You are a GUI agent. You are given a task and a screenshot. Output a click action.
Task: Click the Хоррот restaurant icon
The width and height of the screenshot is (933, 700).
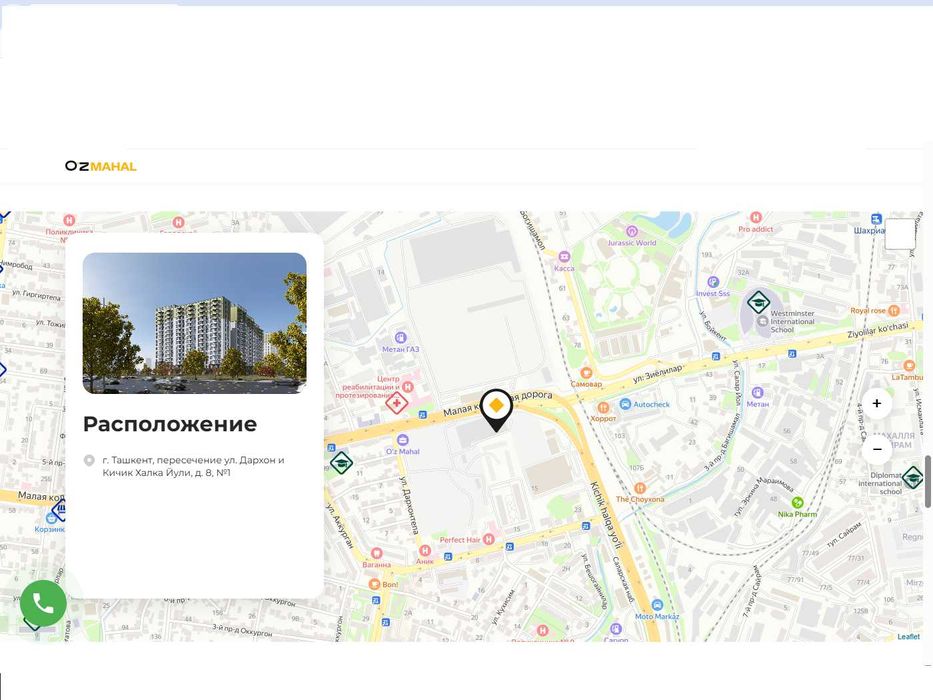click(x=603, y=408)
